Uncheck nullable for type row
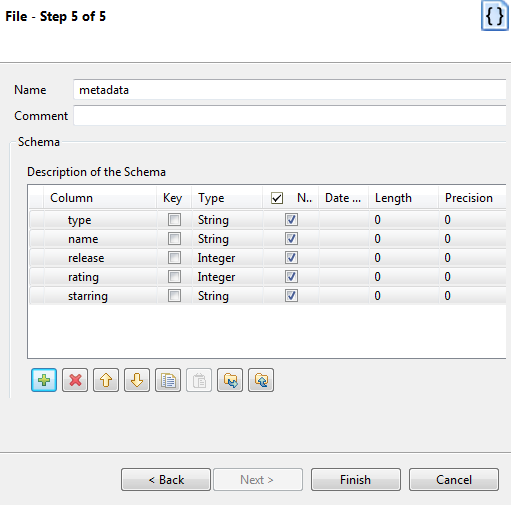This screenshot has width=511, height=505. coord(291,220)
